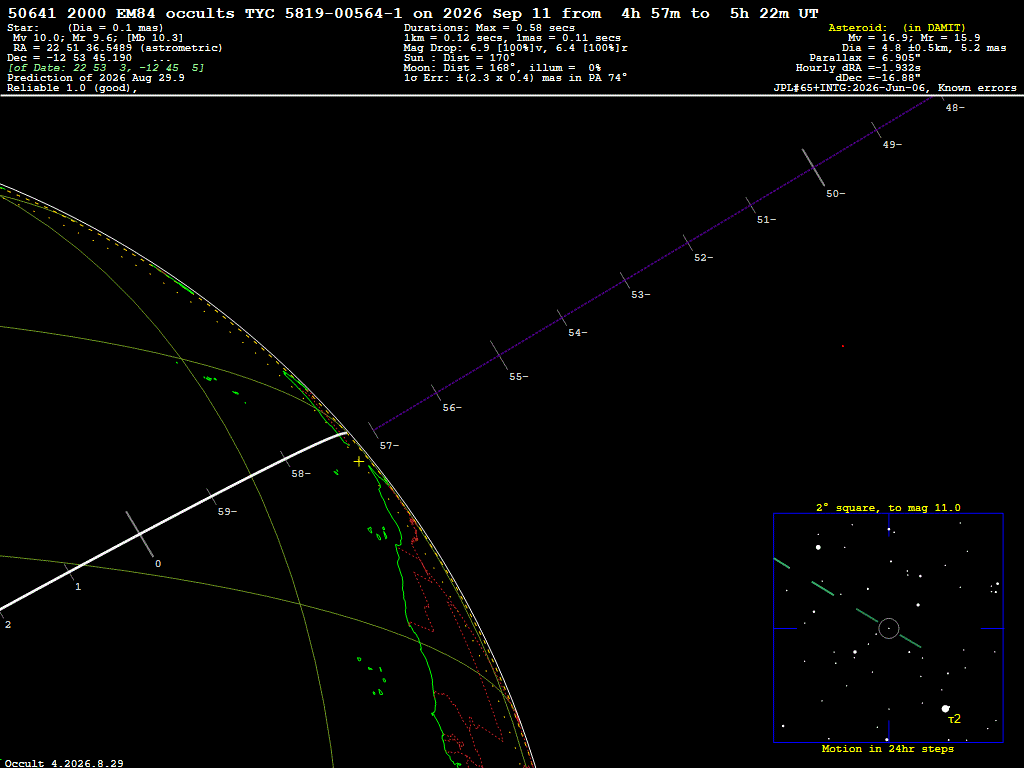
Task: Click the green 'of Date' coordinates line
Action: (x=106, y=68)
